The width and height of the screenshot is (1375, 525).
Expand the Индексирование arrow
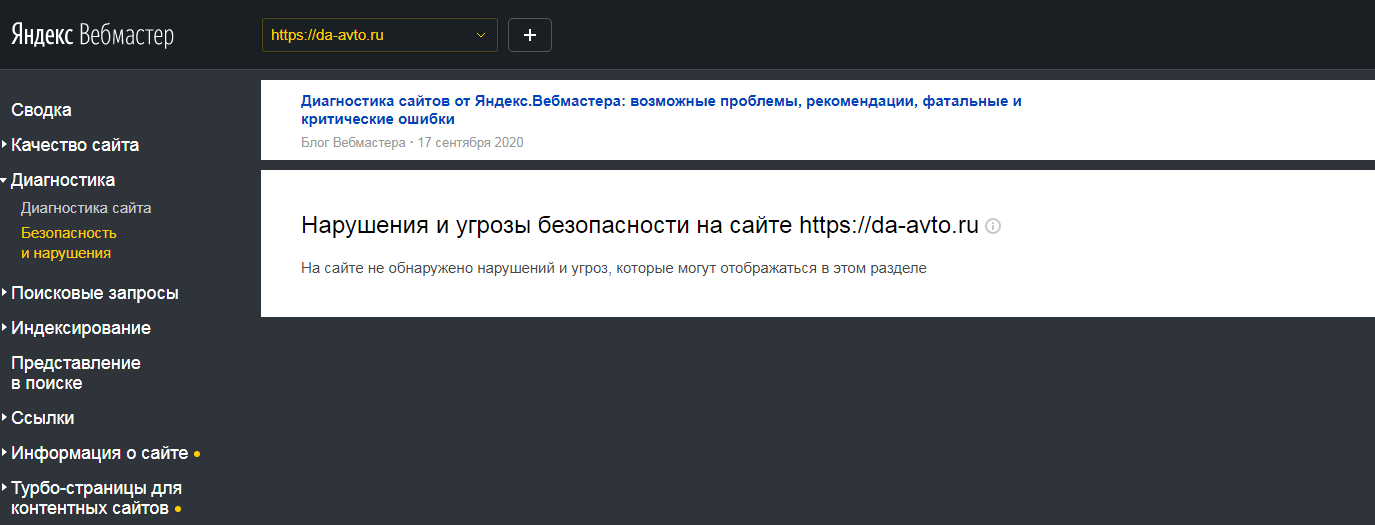[5, 328]
